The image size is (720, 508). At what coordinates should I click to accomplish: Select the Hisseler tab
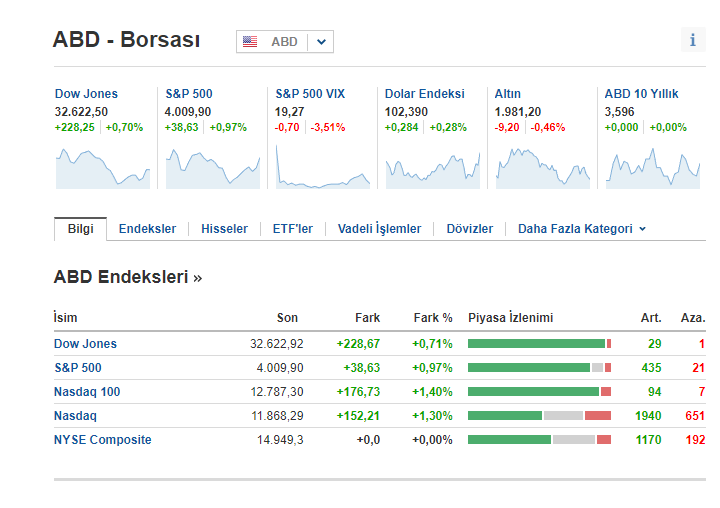224,229
